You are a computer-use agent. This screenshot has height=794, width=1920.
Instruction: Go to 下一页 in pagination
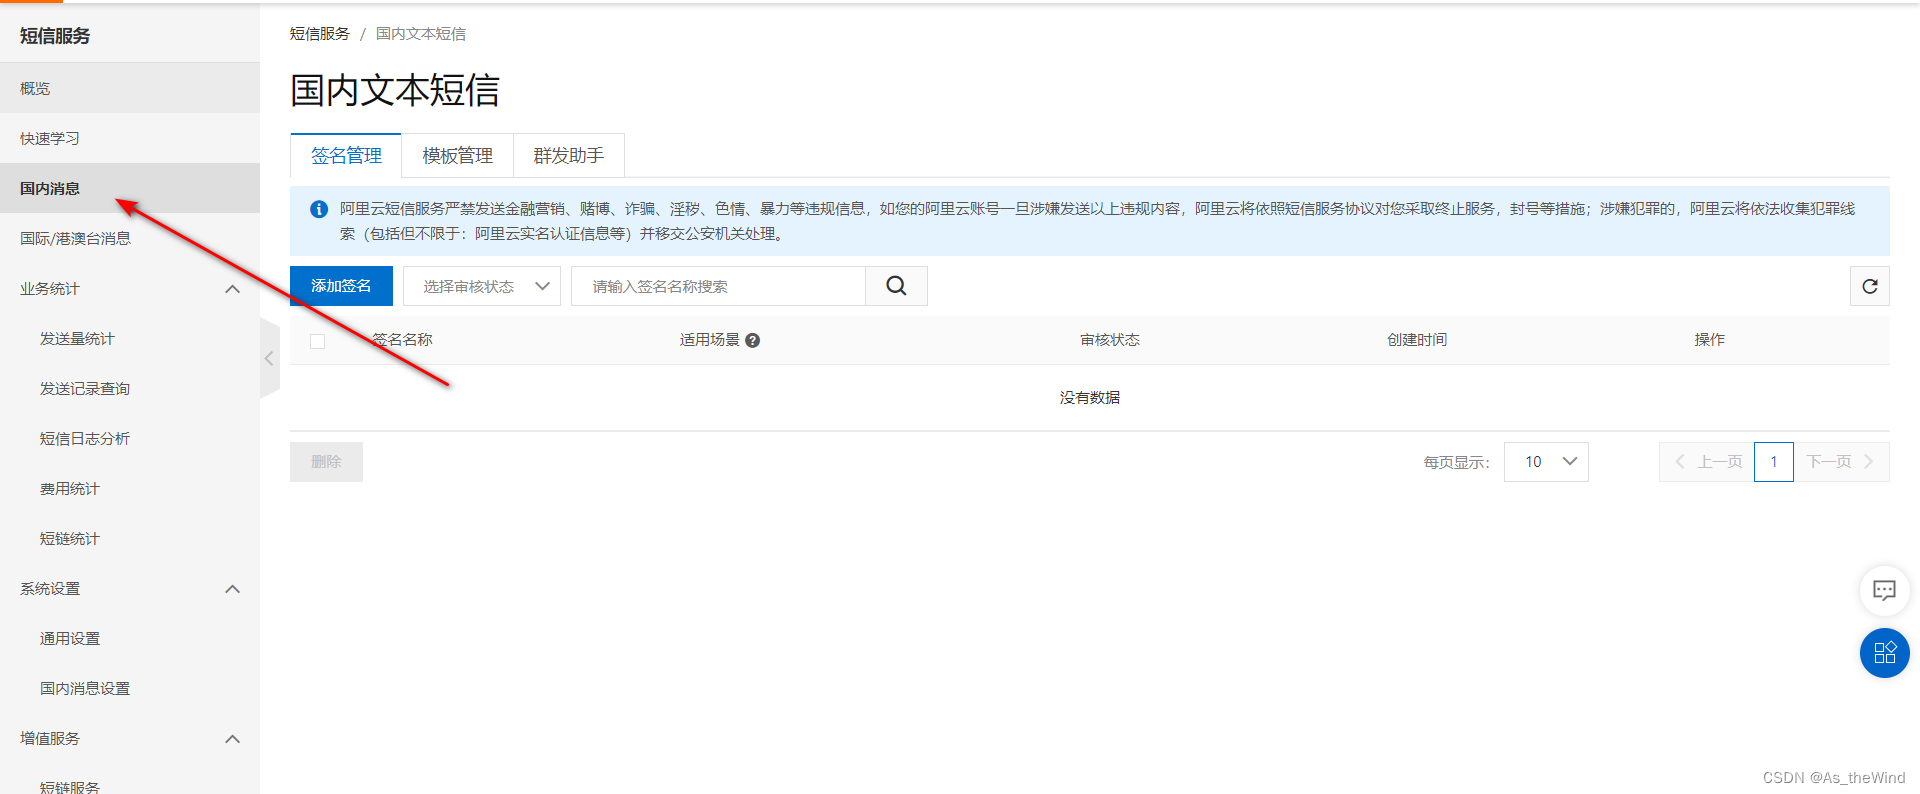point(1841,462)
